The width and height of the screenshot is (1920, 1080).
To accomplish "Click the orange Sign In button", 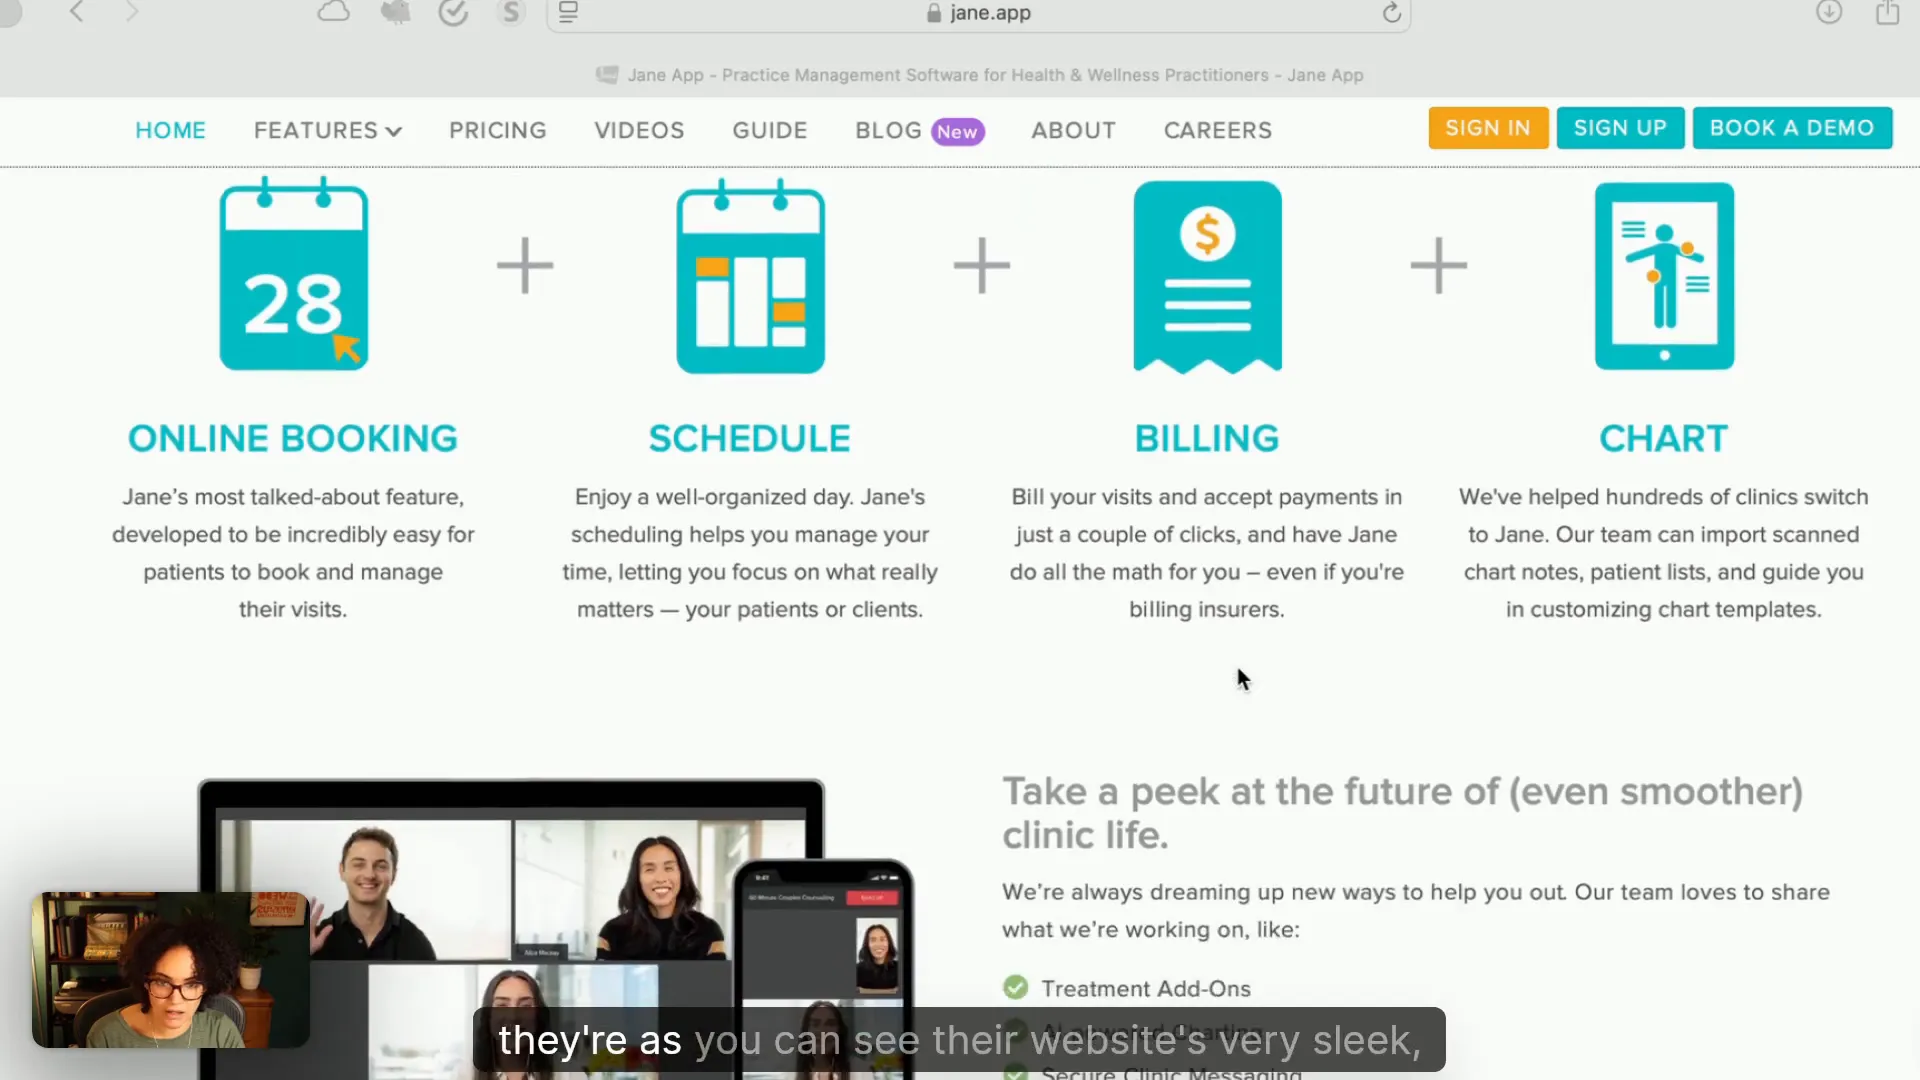I will pyautogui.click(x=1488, y=128).
